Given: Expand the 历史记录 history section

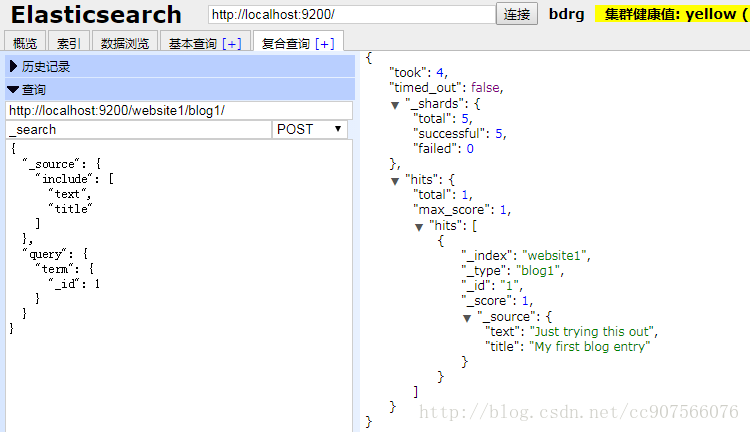Looking at the screenshot, I should coord(180,66).
